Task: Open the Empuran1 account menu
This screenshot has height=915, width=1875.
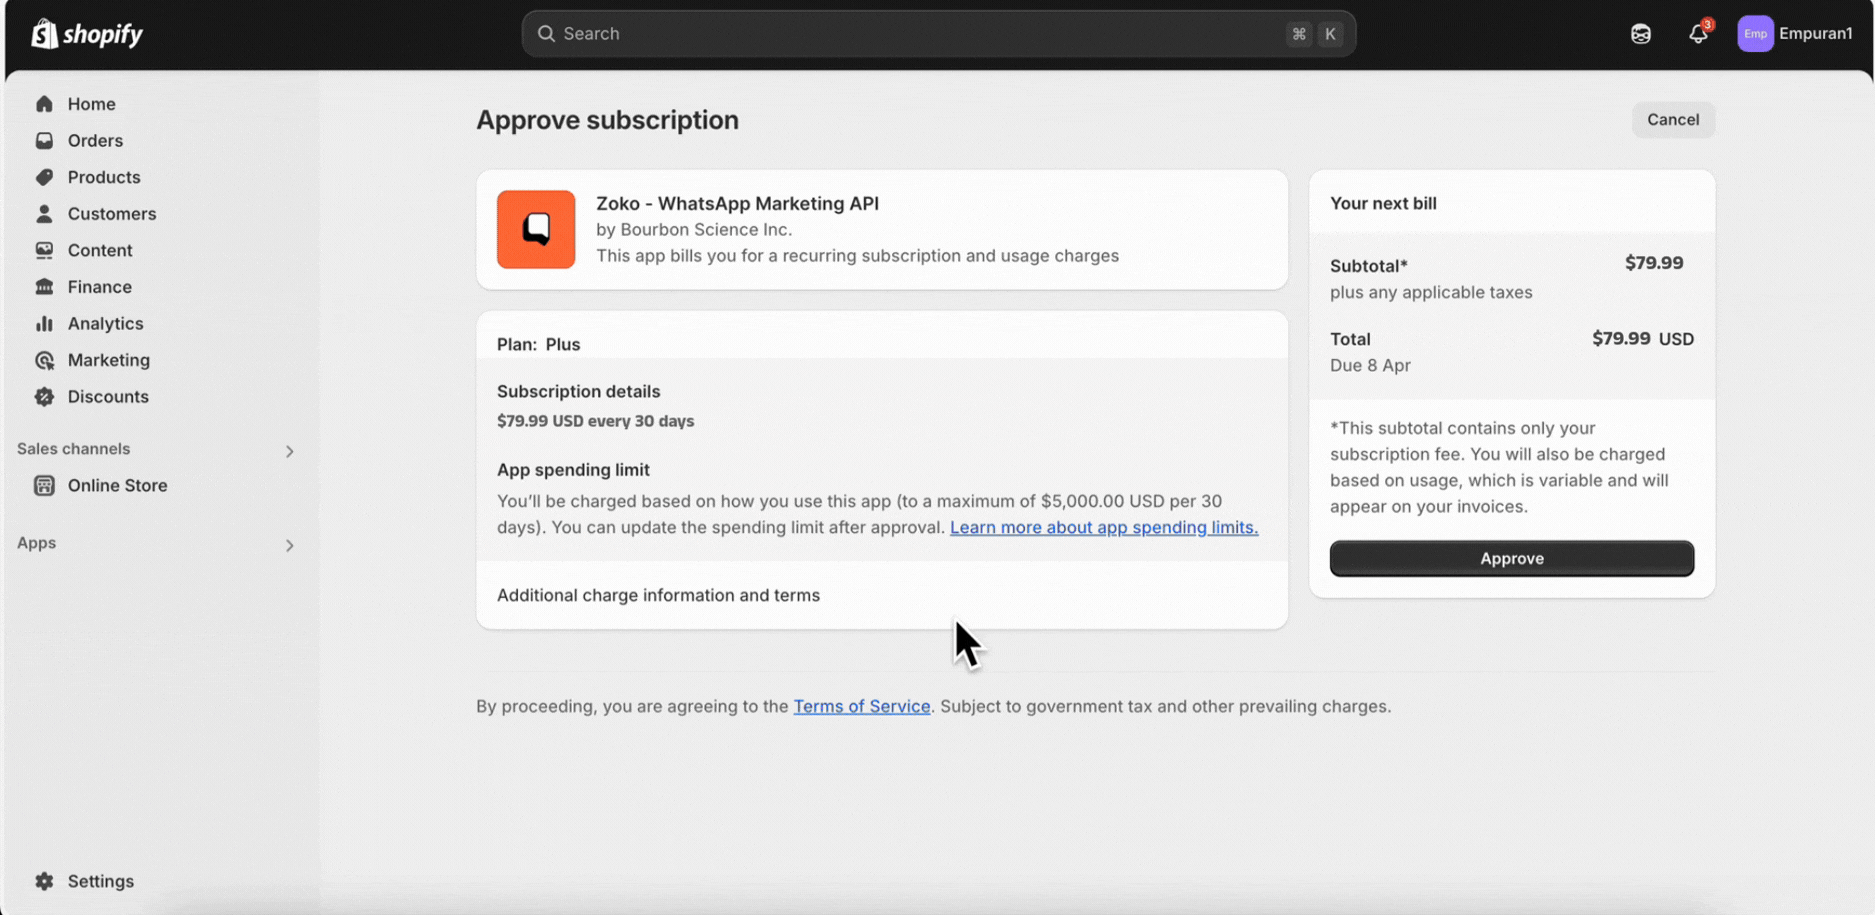Action: [1796, 34]
